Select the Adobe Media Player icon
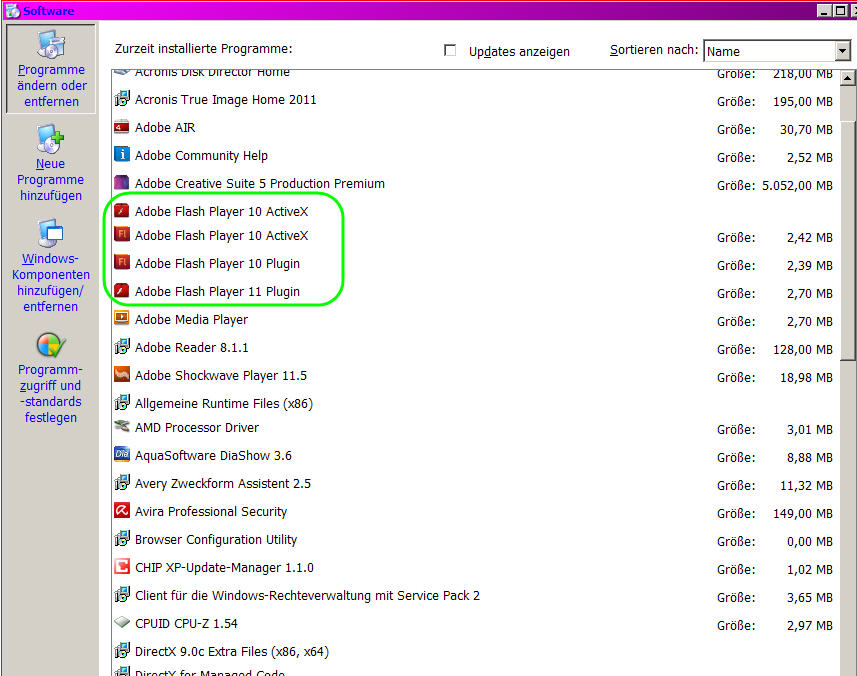Image resolution: width=857 pixels, height=676 pixels. click(122, 319)
